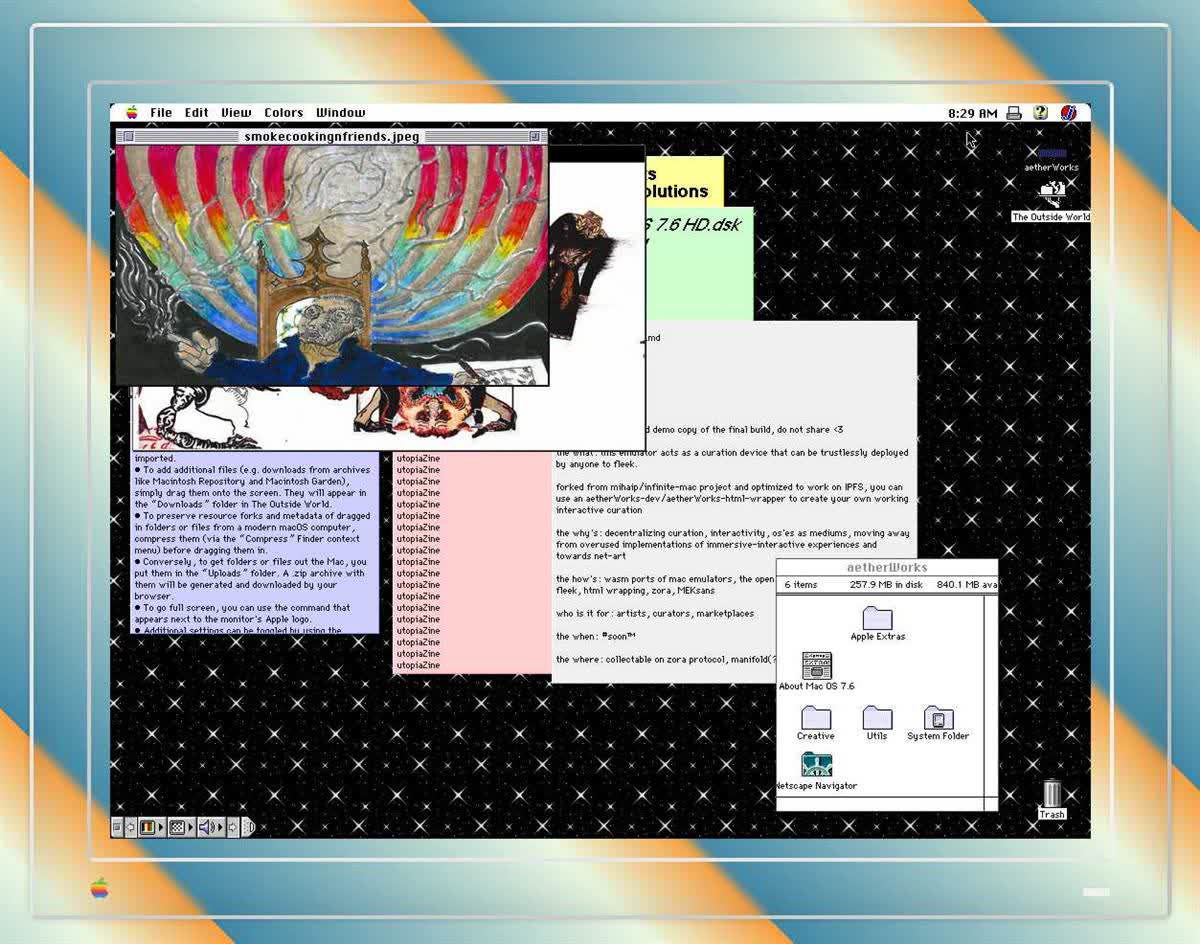Click the Apple logo on the monitor bezel
Viewport: 1200px width, 944px height.
[x=99, y=888]
